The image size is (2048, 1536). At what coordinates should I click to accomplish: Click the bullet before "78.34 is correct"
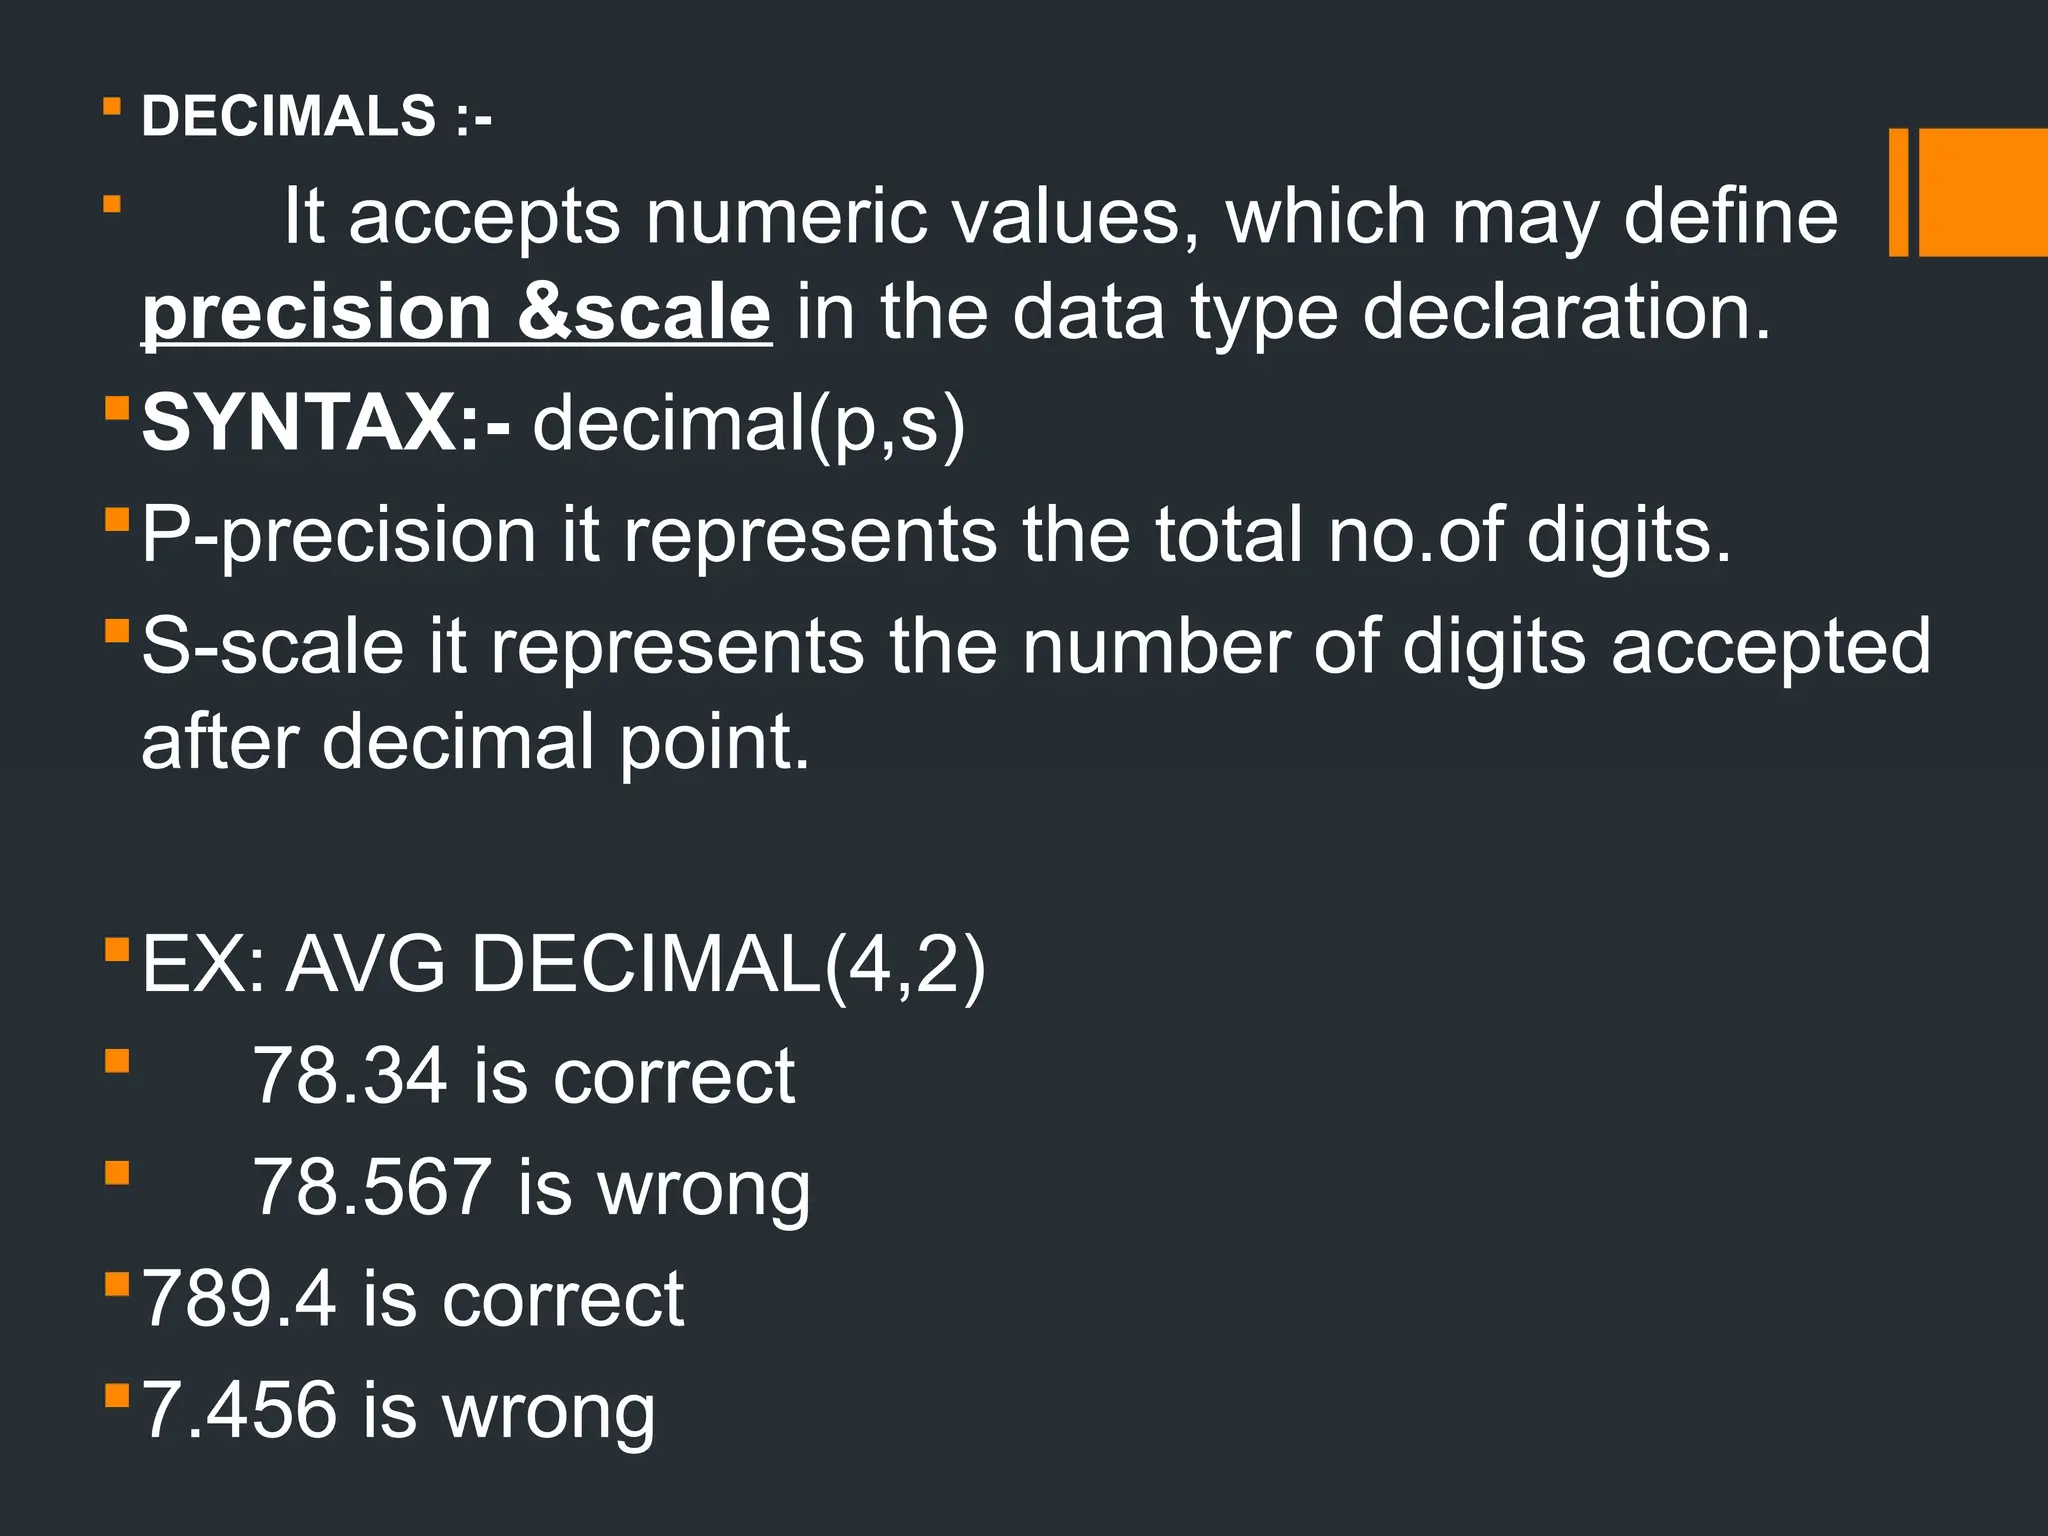pyautogui.click(x=117, y=1060)
